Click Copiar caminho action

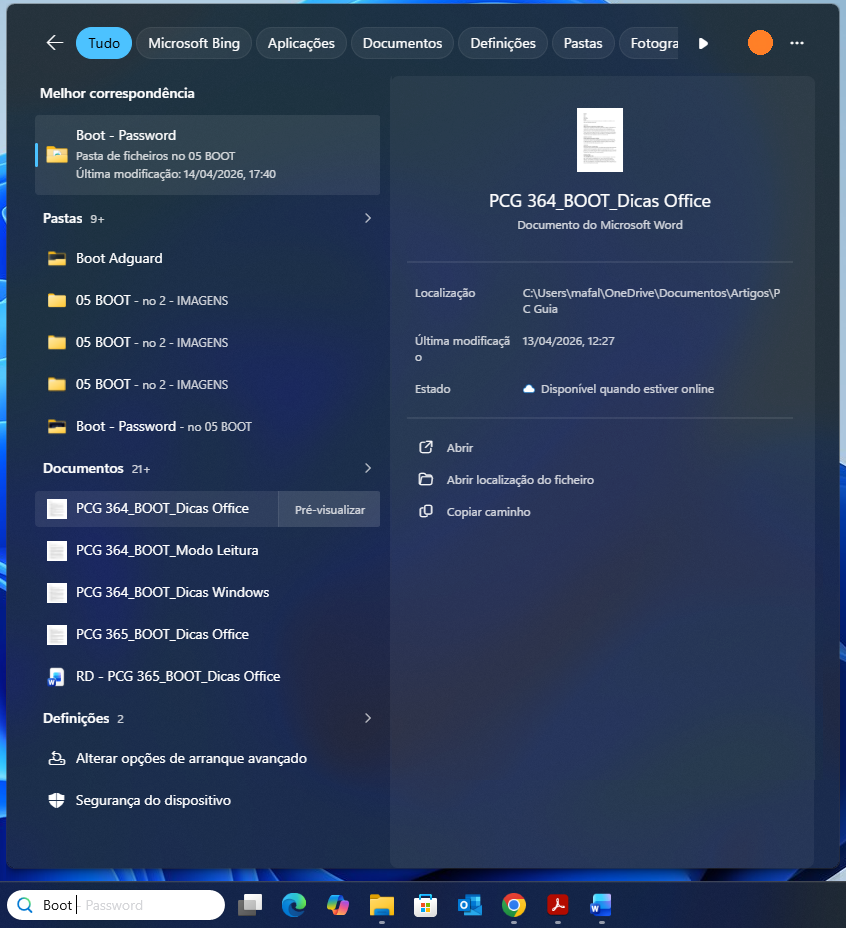(488, 512)
